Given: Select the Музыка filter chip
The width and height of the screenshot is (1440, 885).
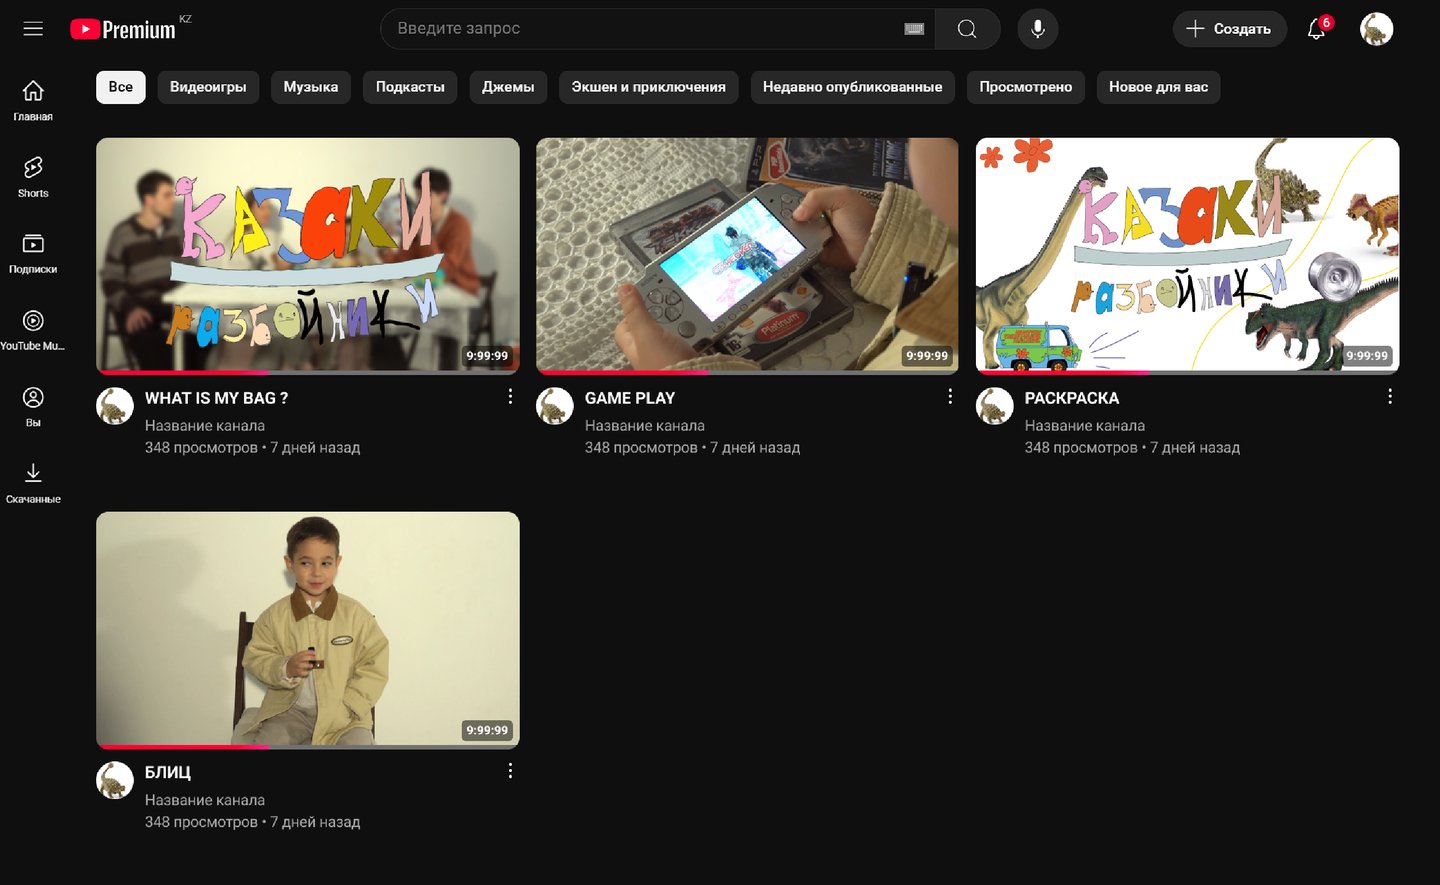Looking at the screenshot, I should point(311,87).
